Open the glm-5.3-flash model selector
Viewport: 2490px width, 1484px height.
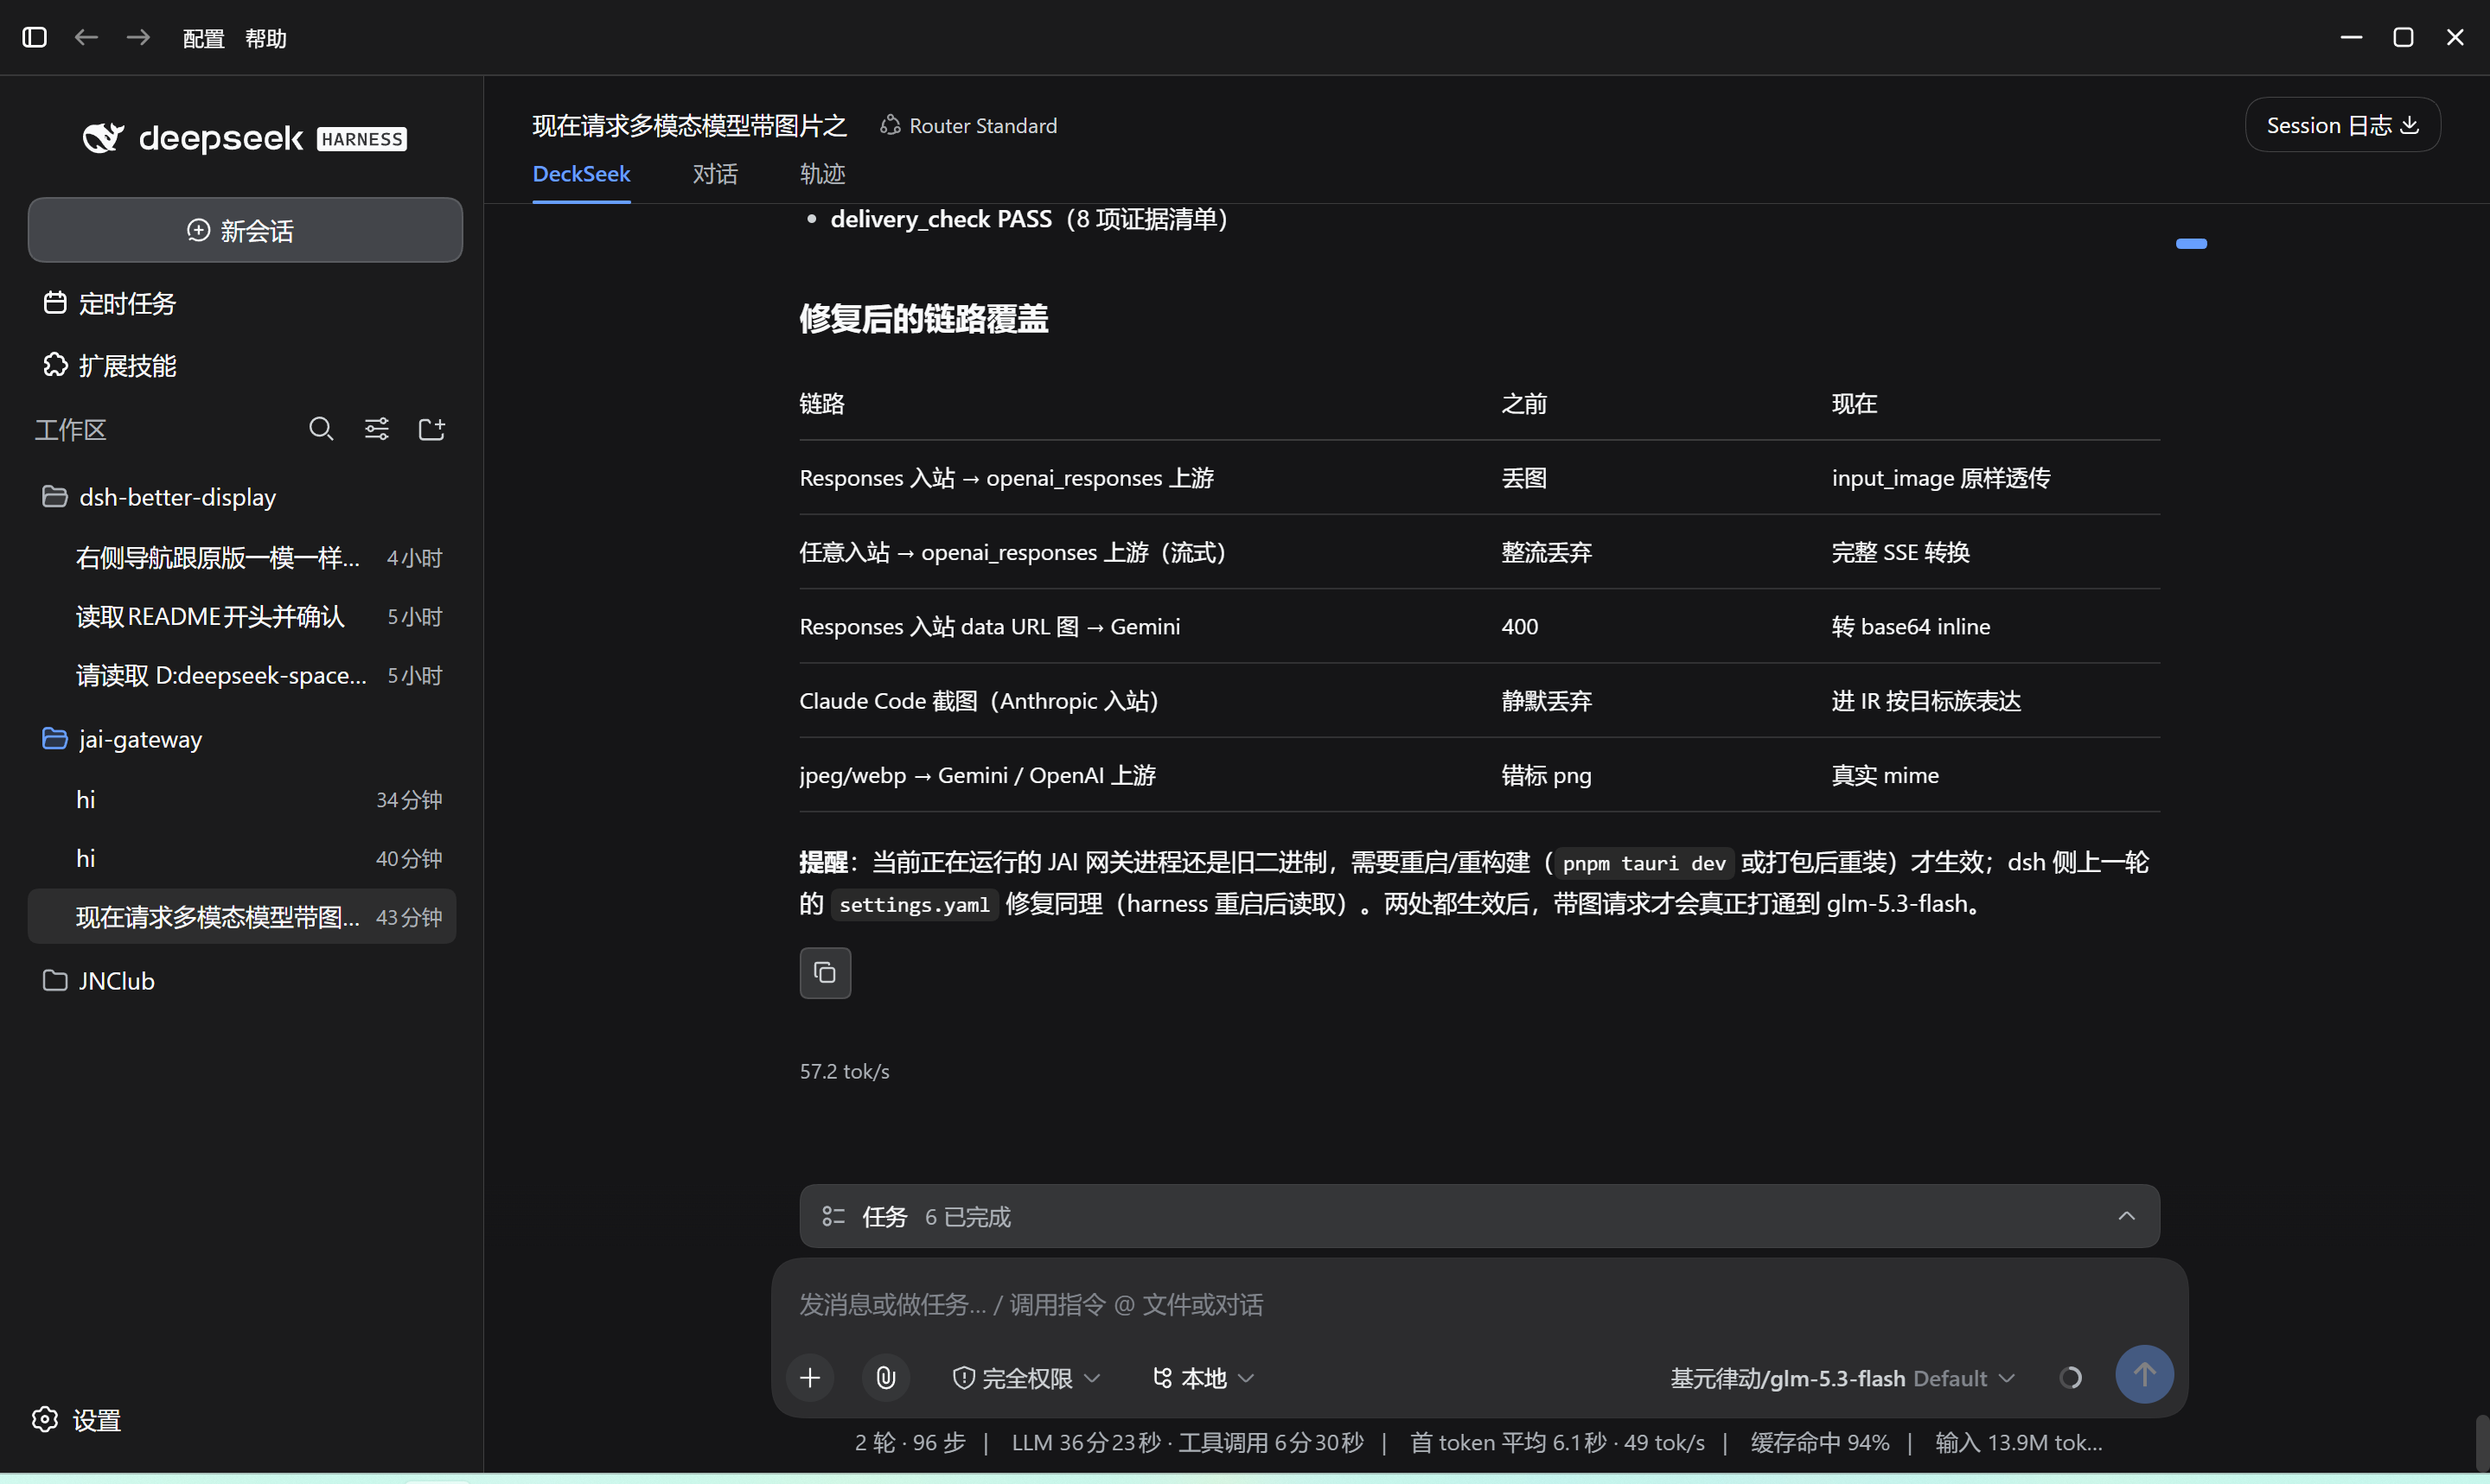click(1842, 1378)
